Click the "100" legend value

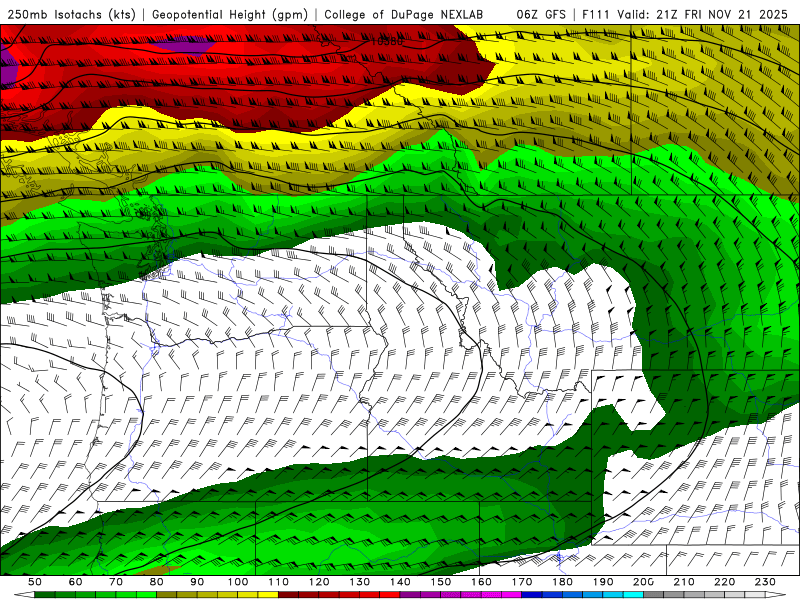click(238, 582)
